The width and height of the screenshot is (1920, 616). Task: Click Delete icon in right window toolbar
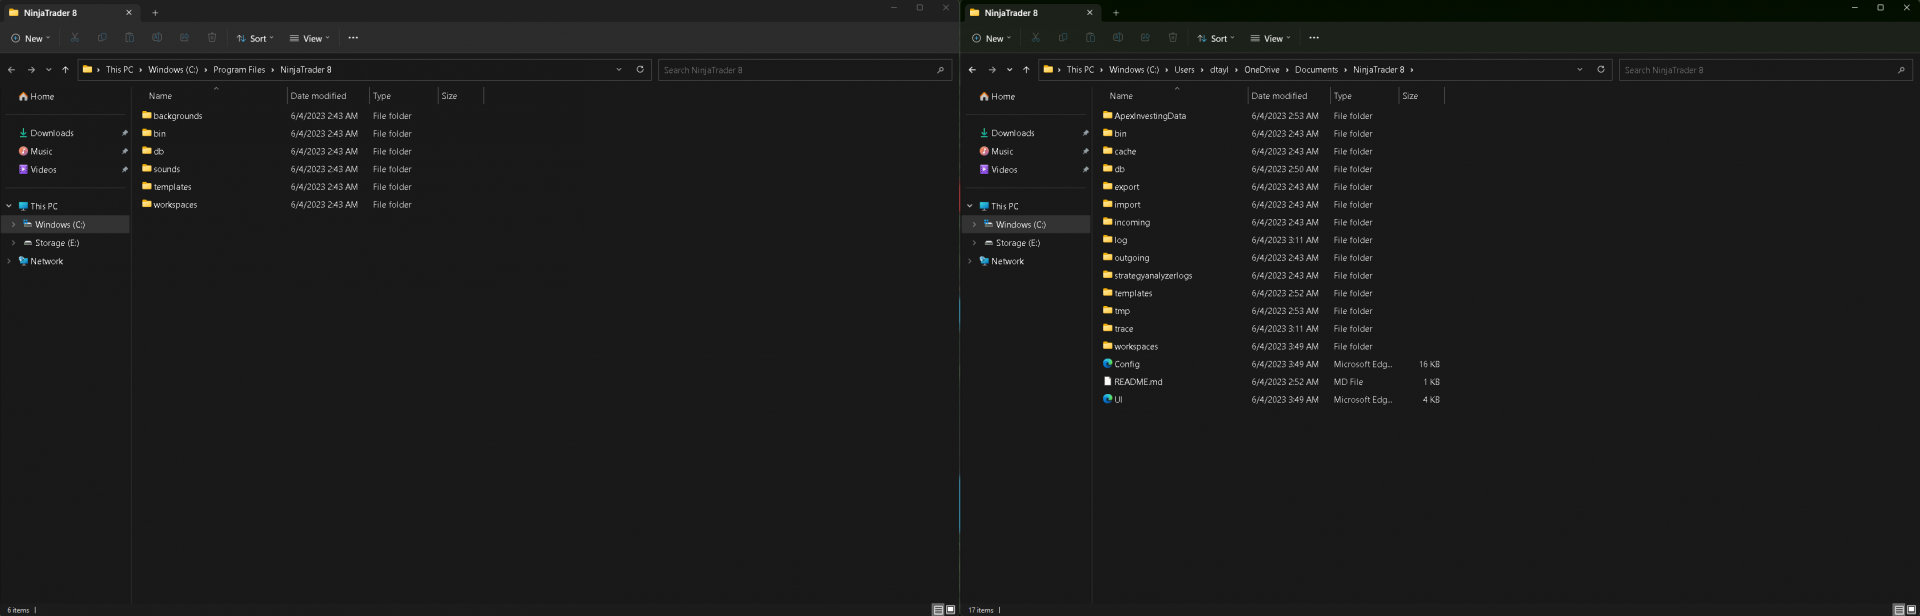tap(1173, 38)
